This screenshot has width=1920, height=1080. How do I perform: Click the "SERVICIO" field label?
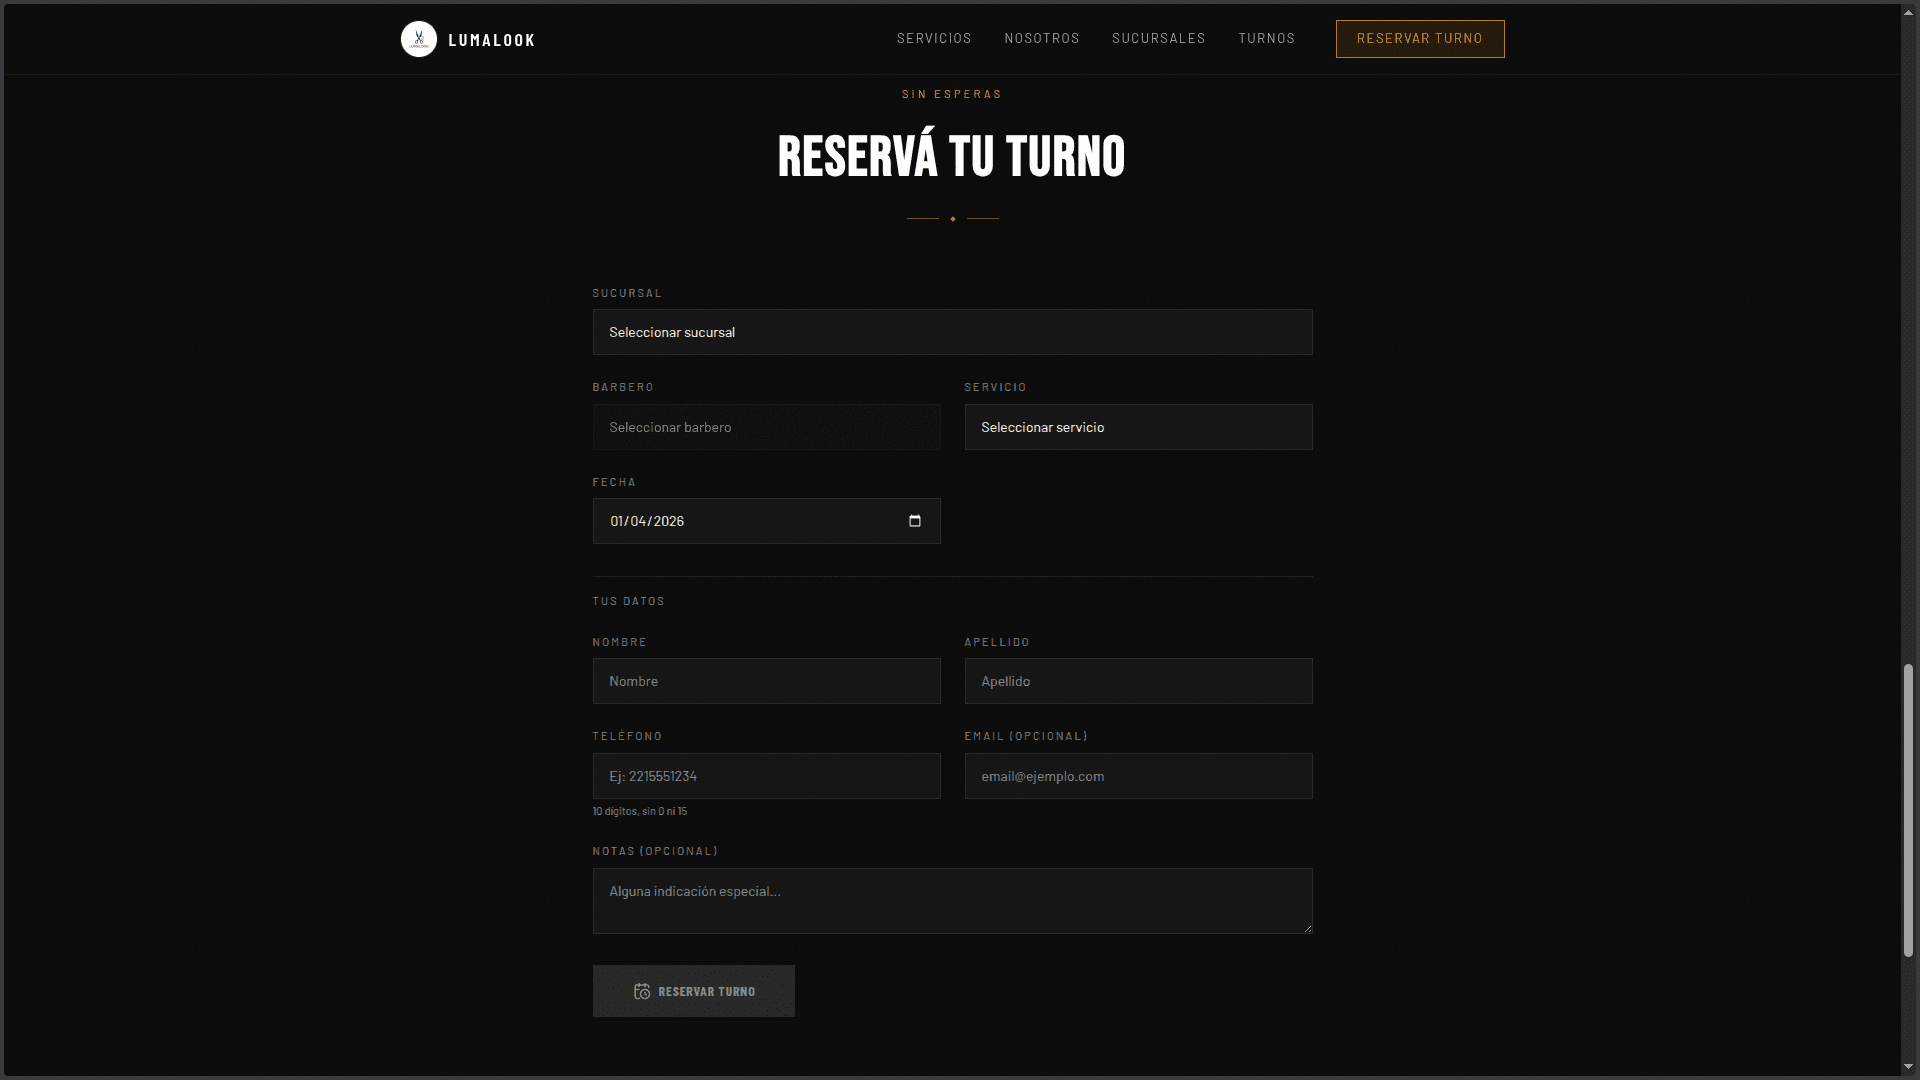[x=996, y=387]
